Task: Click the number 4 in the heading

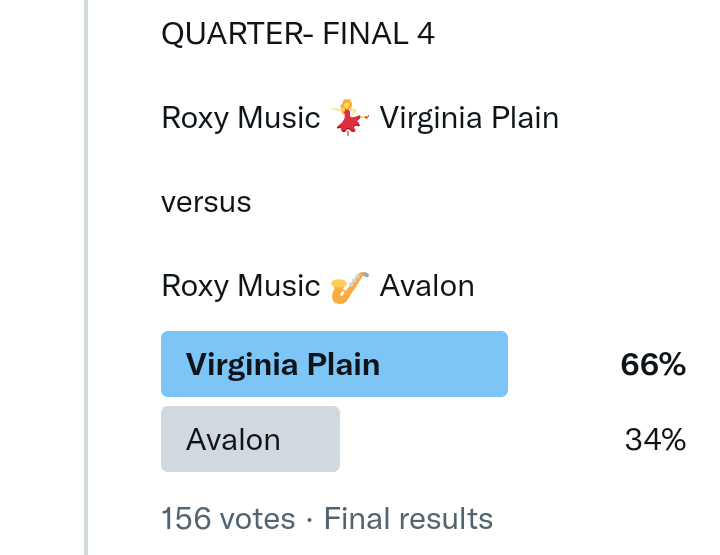Action: tap(426, 34)
